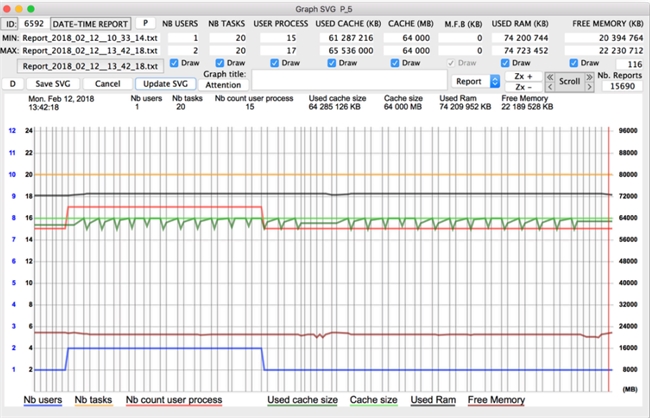Select the Used cache size legend label

click(302, 400)
